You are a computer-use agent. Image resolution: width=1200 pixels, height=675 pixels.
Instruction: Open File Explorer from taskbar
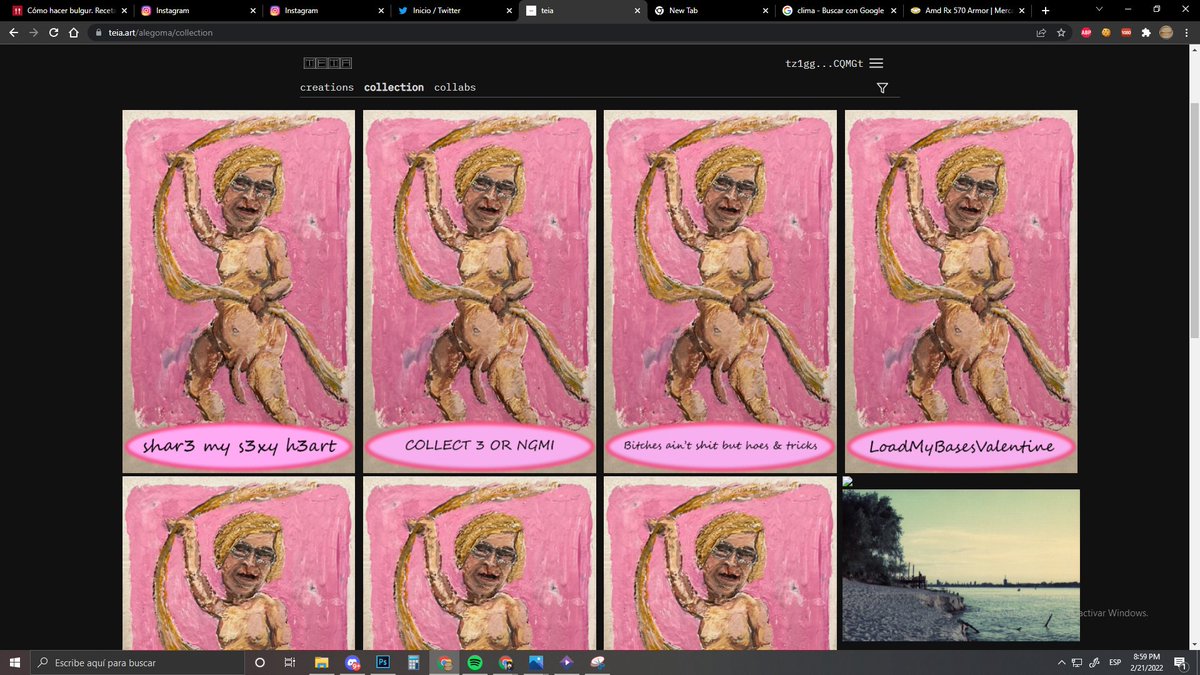click(322, 662)
